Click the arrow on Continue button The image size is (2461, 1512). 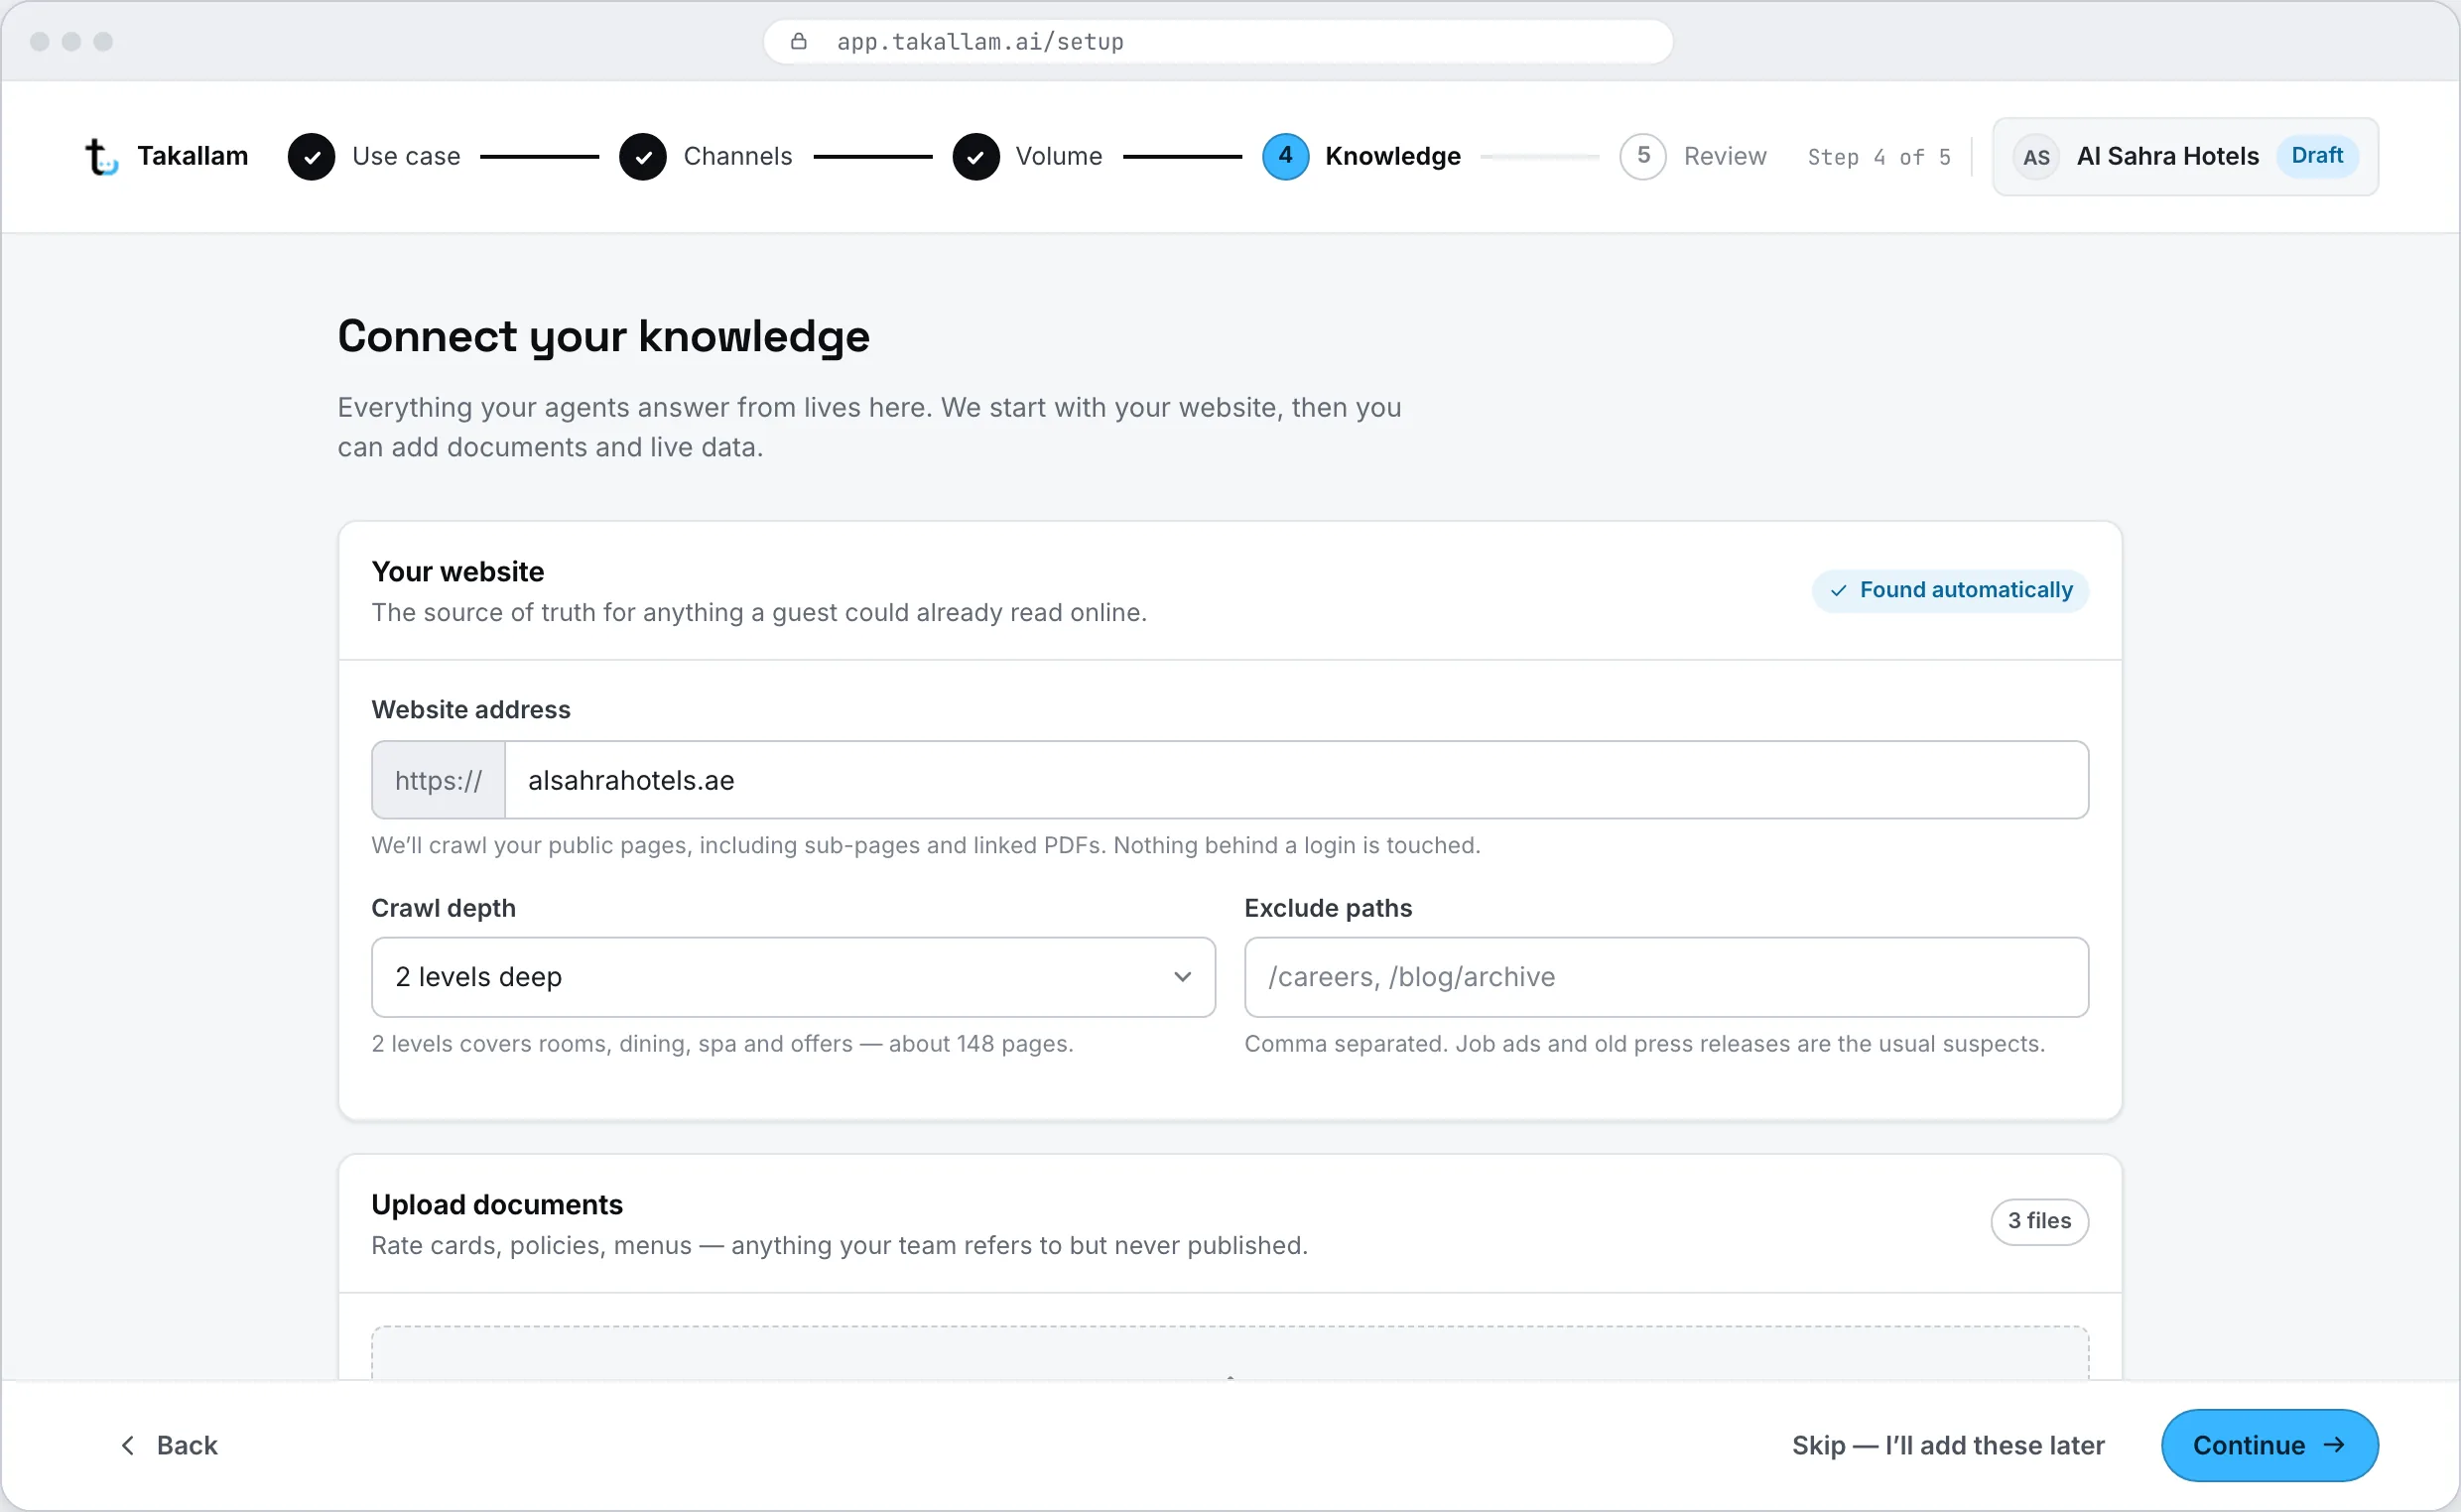coord(2334,1445)
